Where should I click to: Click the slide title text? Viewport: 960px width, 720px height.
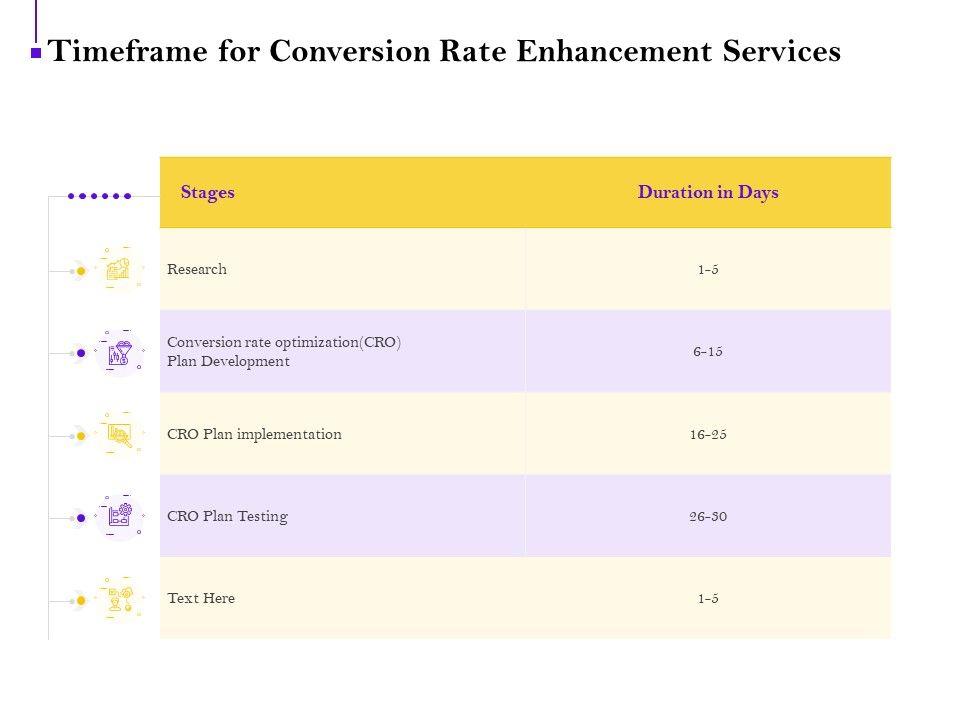click(445, 51)
